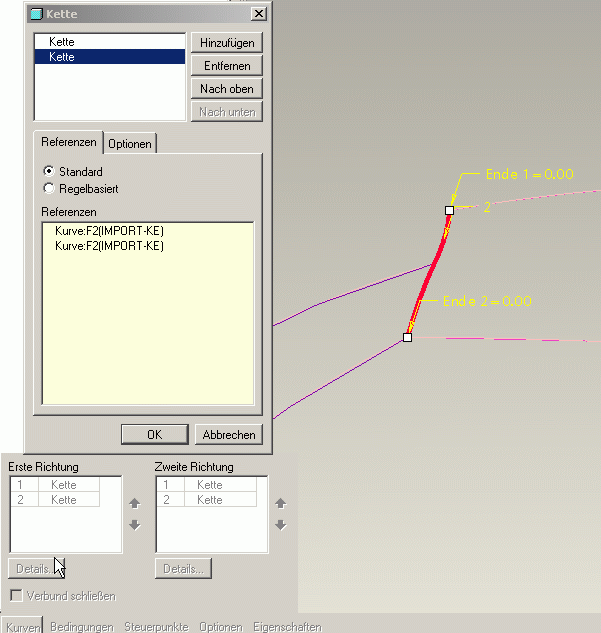The width and height of the screenshot is (601, 633).
Task: Select first Kurve:F2(IMPORT-KE) reference
Action: click(109, 231)
